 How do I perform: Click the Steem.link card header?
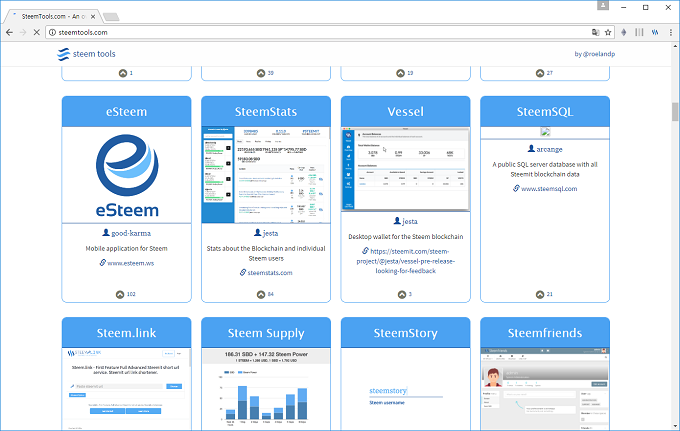click(x=126, y=333)
